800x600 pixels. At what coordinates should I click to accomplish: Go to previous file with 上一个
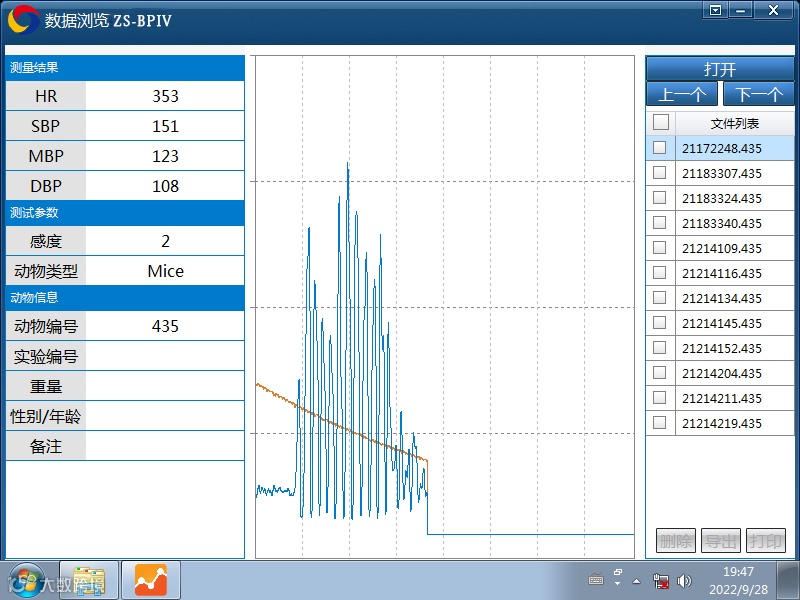coord(682,94)
